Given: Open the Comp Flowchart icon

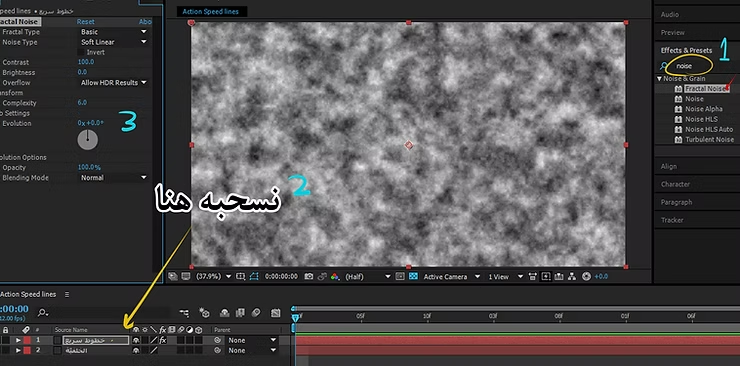Looking at the screenshot, I should tap(572, 276).
